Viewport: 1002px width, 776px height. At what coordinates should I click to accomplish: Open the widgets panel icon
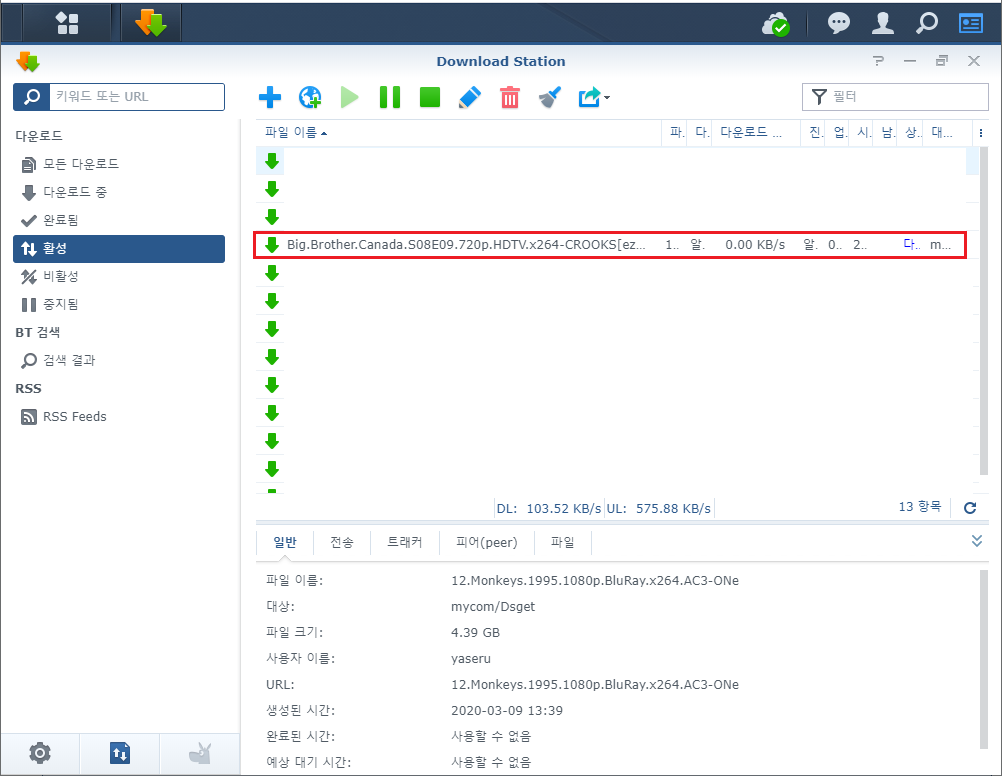(971, 24)
